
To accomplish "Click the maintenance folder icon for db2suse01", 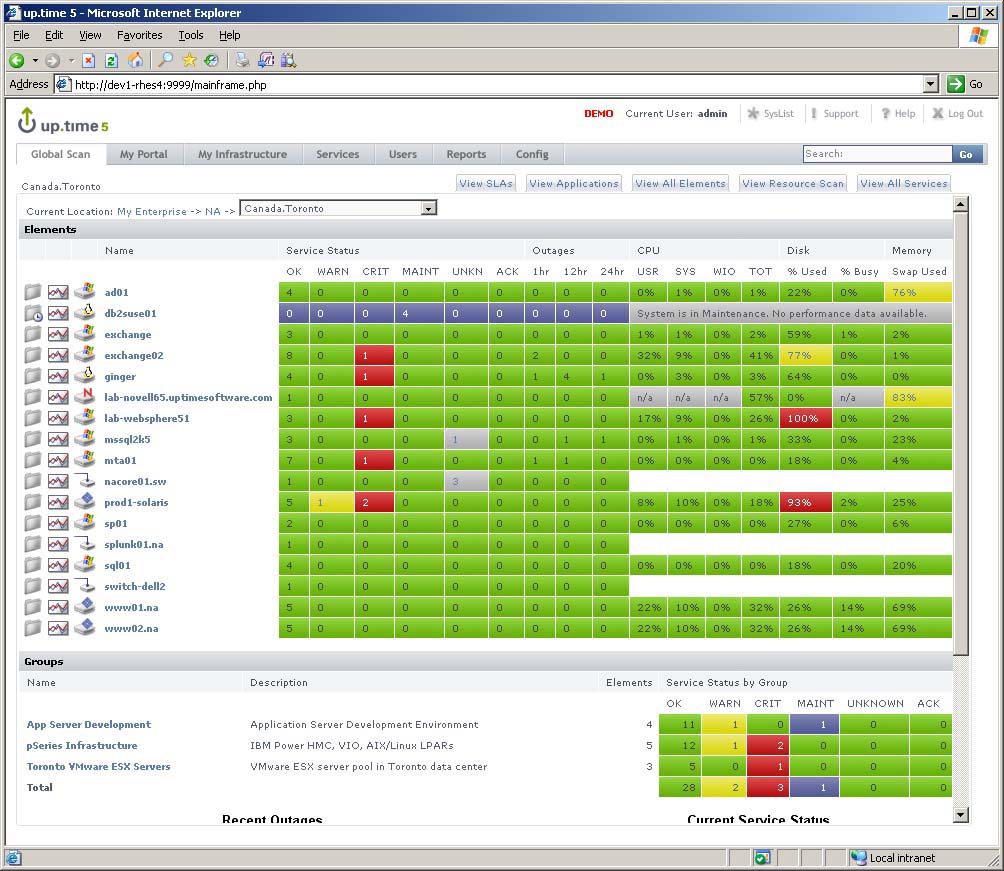I will pyautogui.click(x=33, y=314).
